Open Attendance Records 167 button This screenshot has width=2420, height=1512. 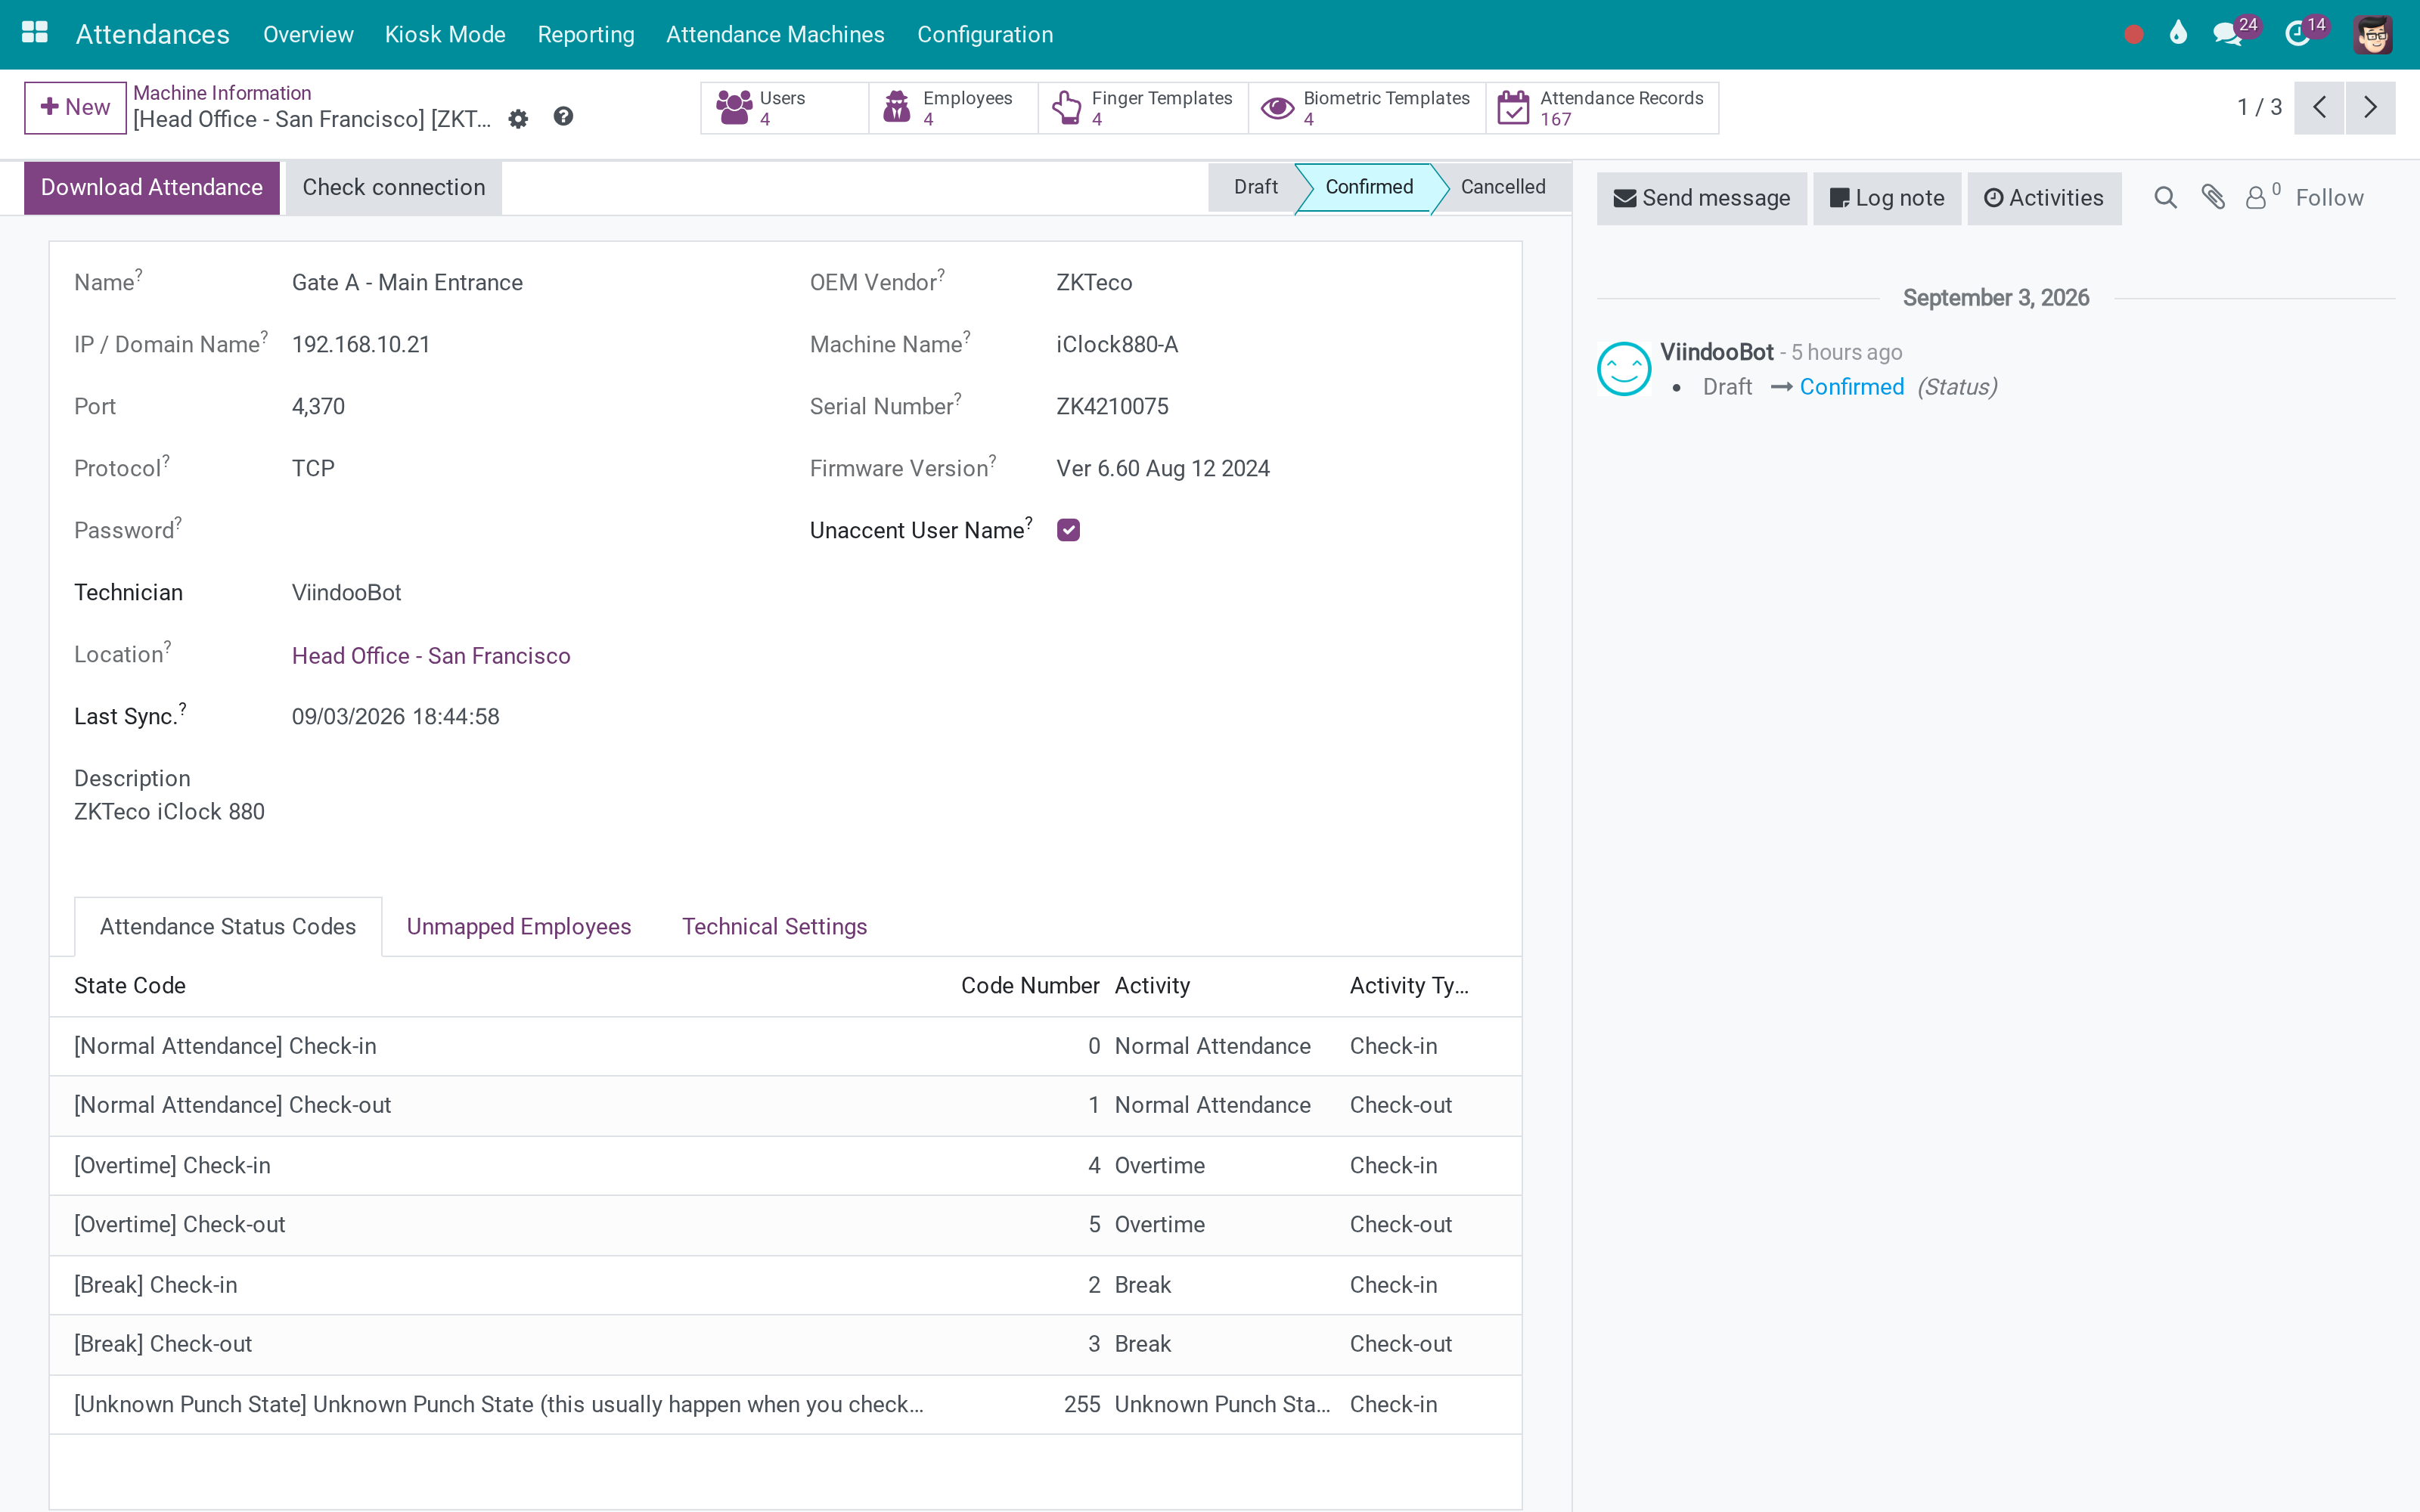[x=1602, y=108]
